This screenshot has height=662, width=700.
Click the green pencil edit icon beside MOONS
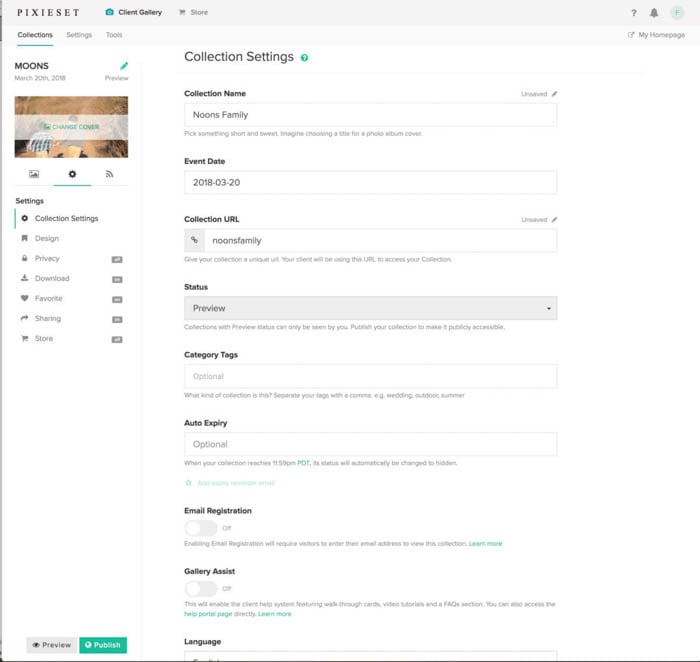point(124,66)
